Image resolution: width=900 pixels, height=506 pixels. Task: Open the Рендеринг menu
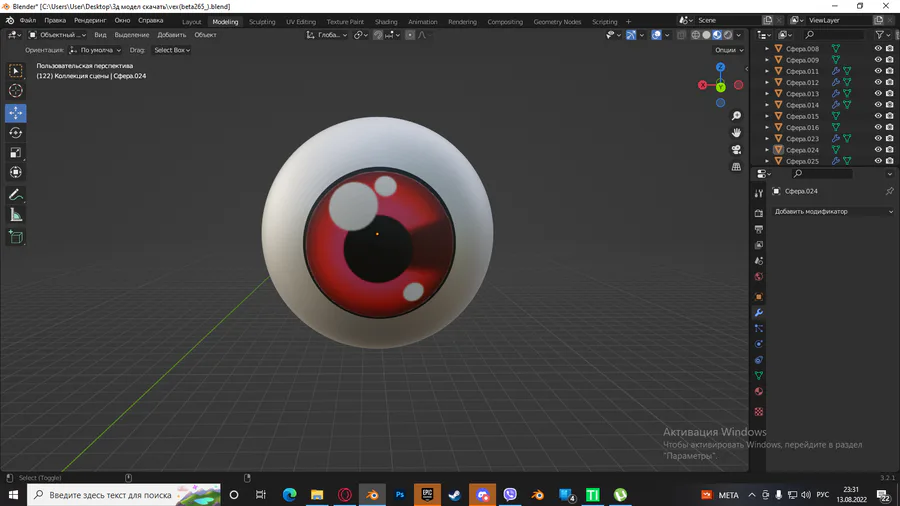[x=90, y=21]
